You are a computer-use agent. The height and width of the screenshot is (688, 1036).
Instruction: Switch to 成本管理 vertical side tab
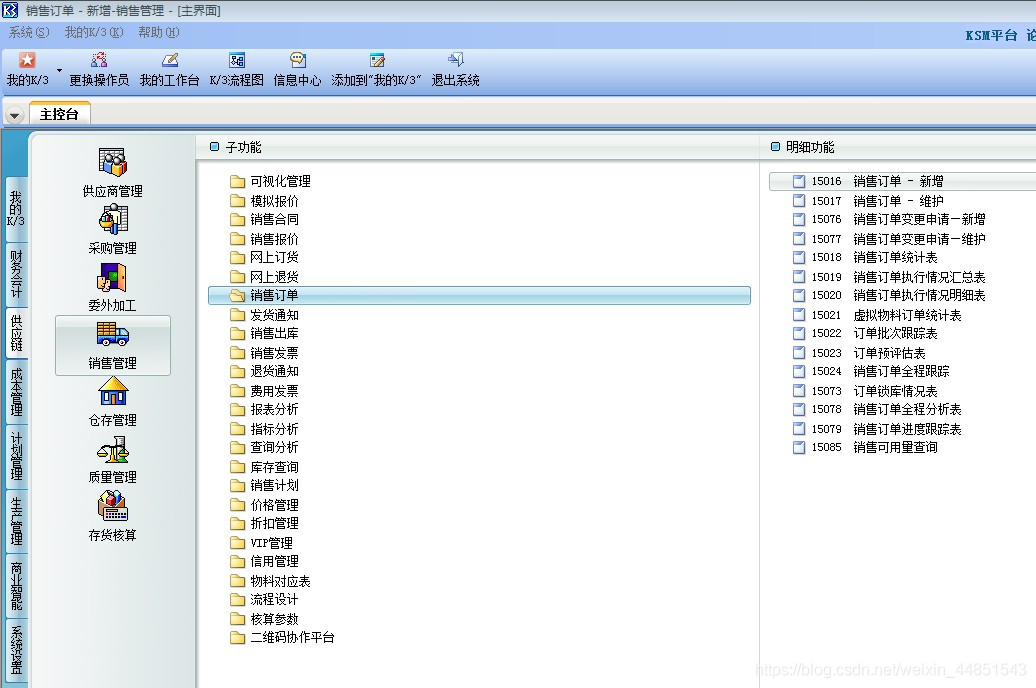pos(17,392)
